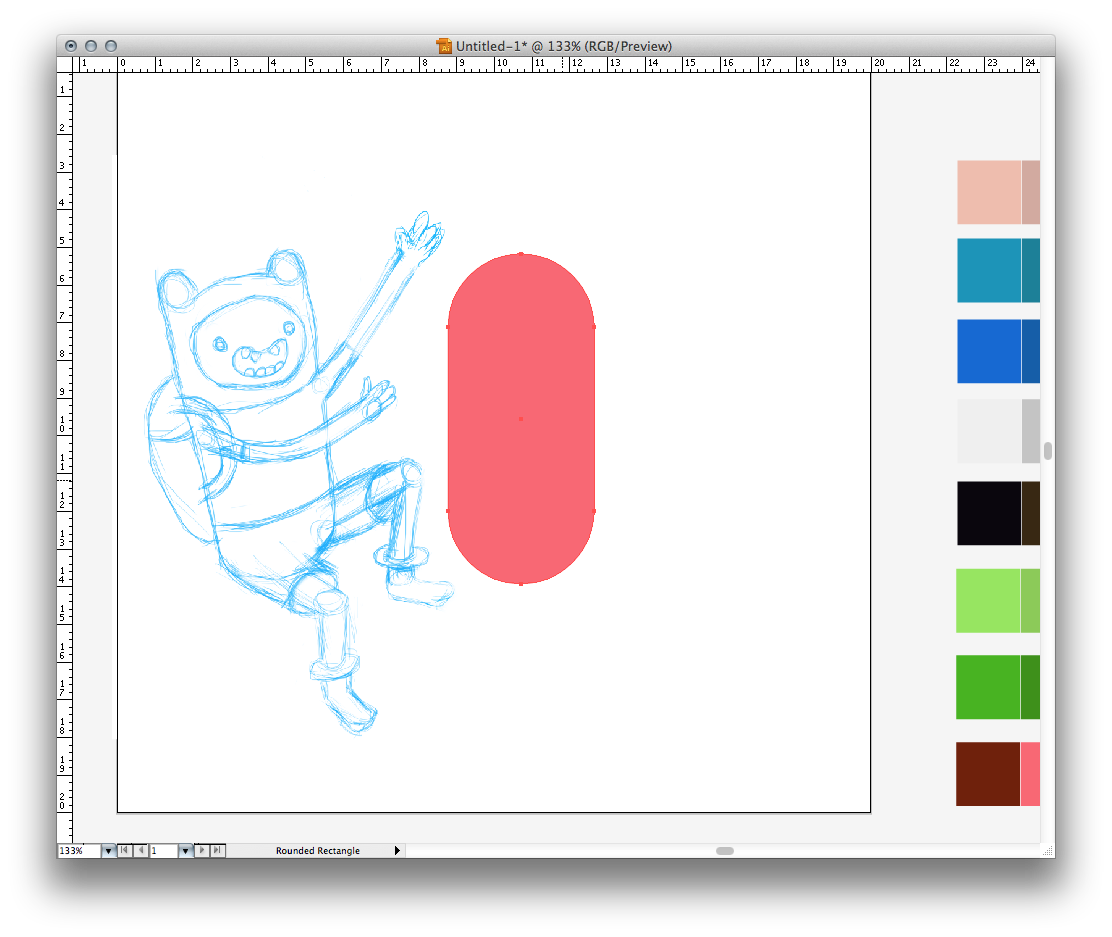The width and height of the screenshot is (1112, 937).
Task: Pick the bright blue color swatch
Action: [988, 351]
